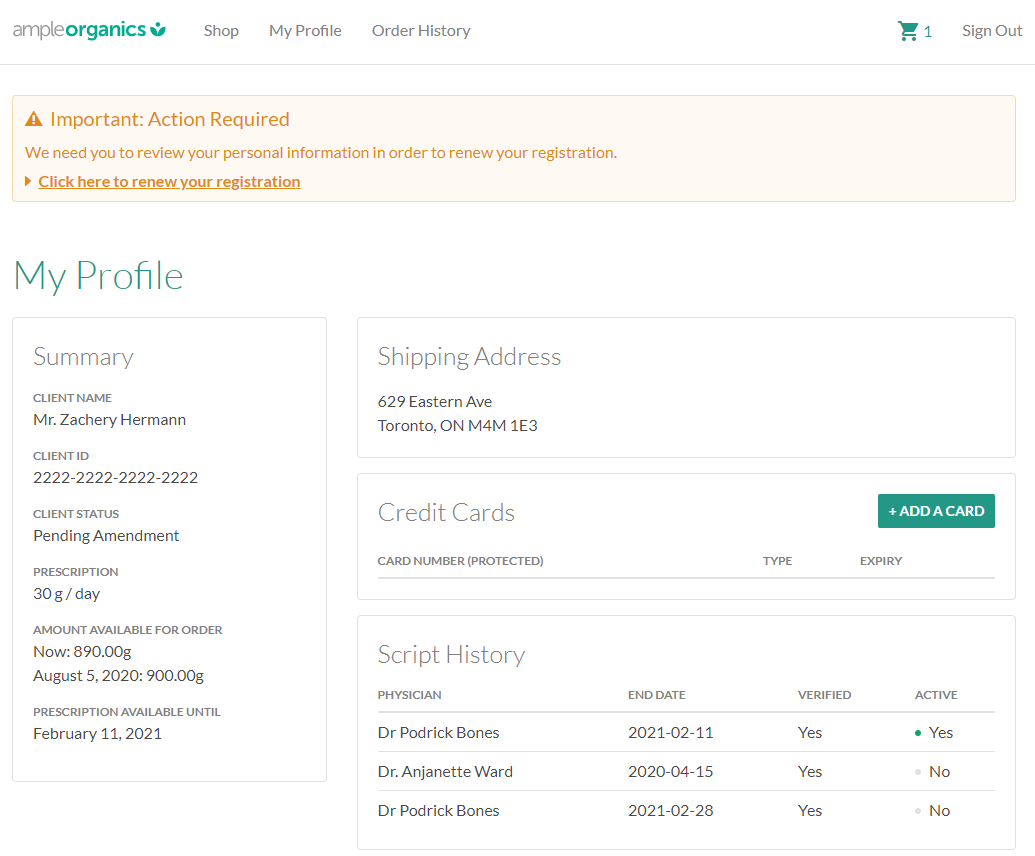1035x856 pixels.
Task: Open the shopping cart icon
Action: click(908, 31)
